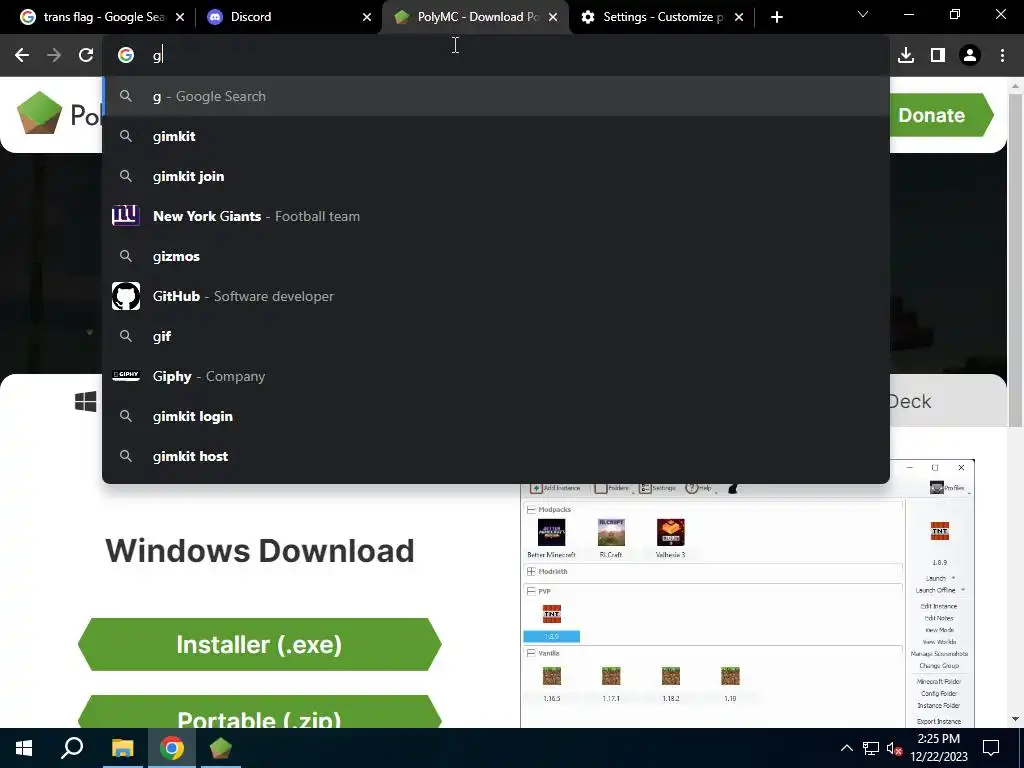Viewport: 1024px width, 768px height.
Task: Click the PolyMC taskbar icon
Action: (x=221, y=748)
